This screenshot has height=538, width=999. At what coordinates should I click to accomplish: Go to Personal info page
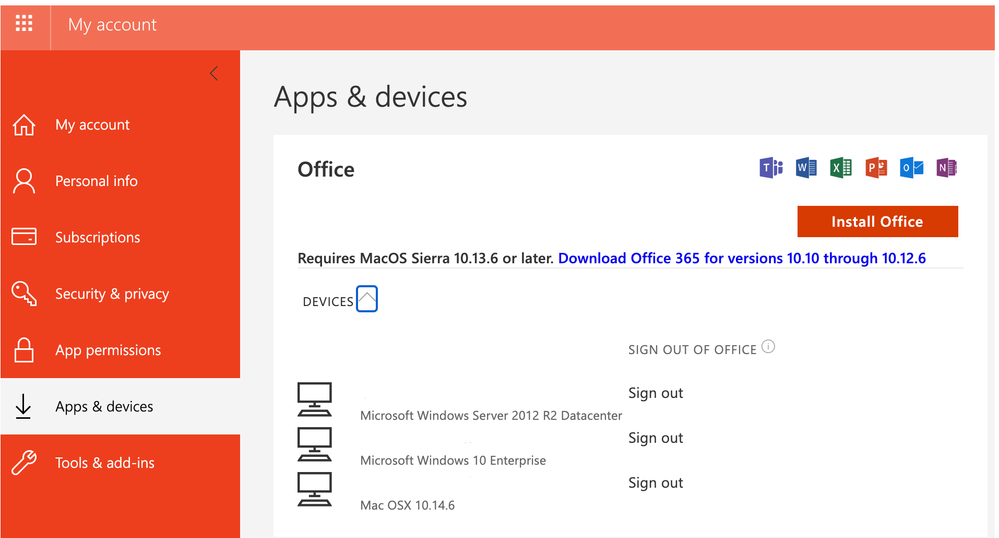coord(96,181)
